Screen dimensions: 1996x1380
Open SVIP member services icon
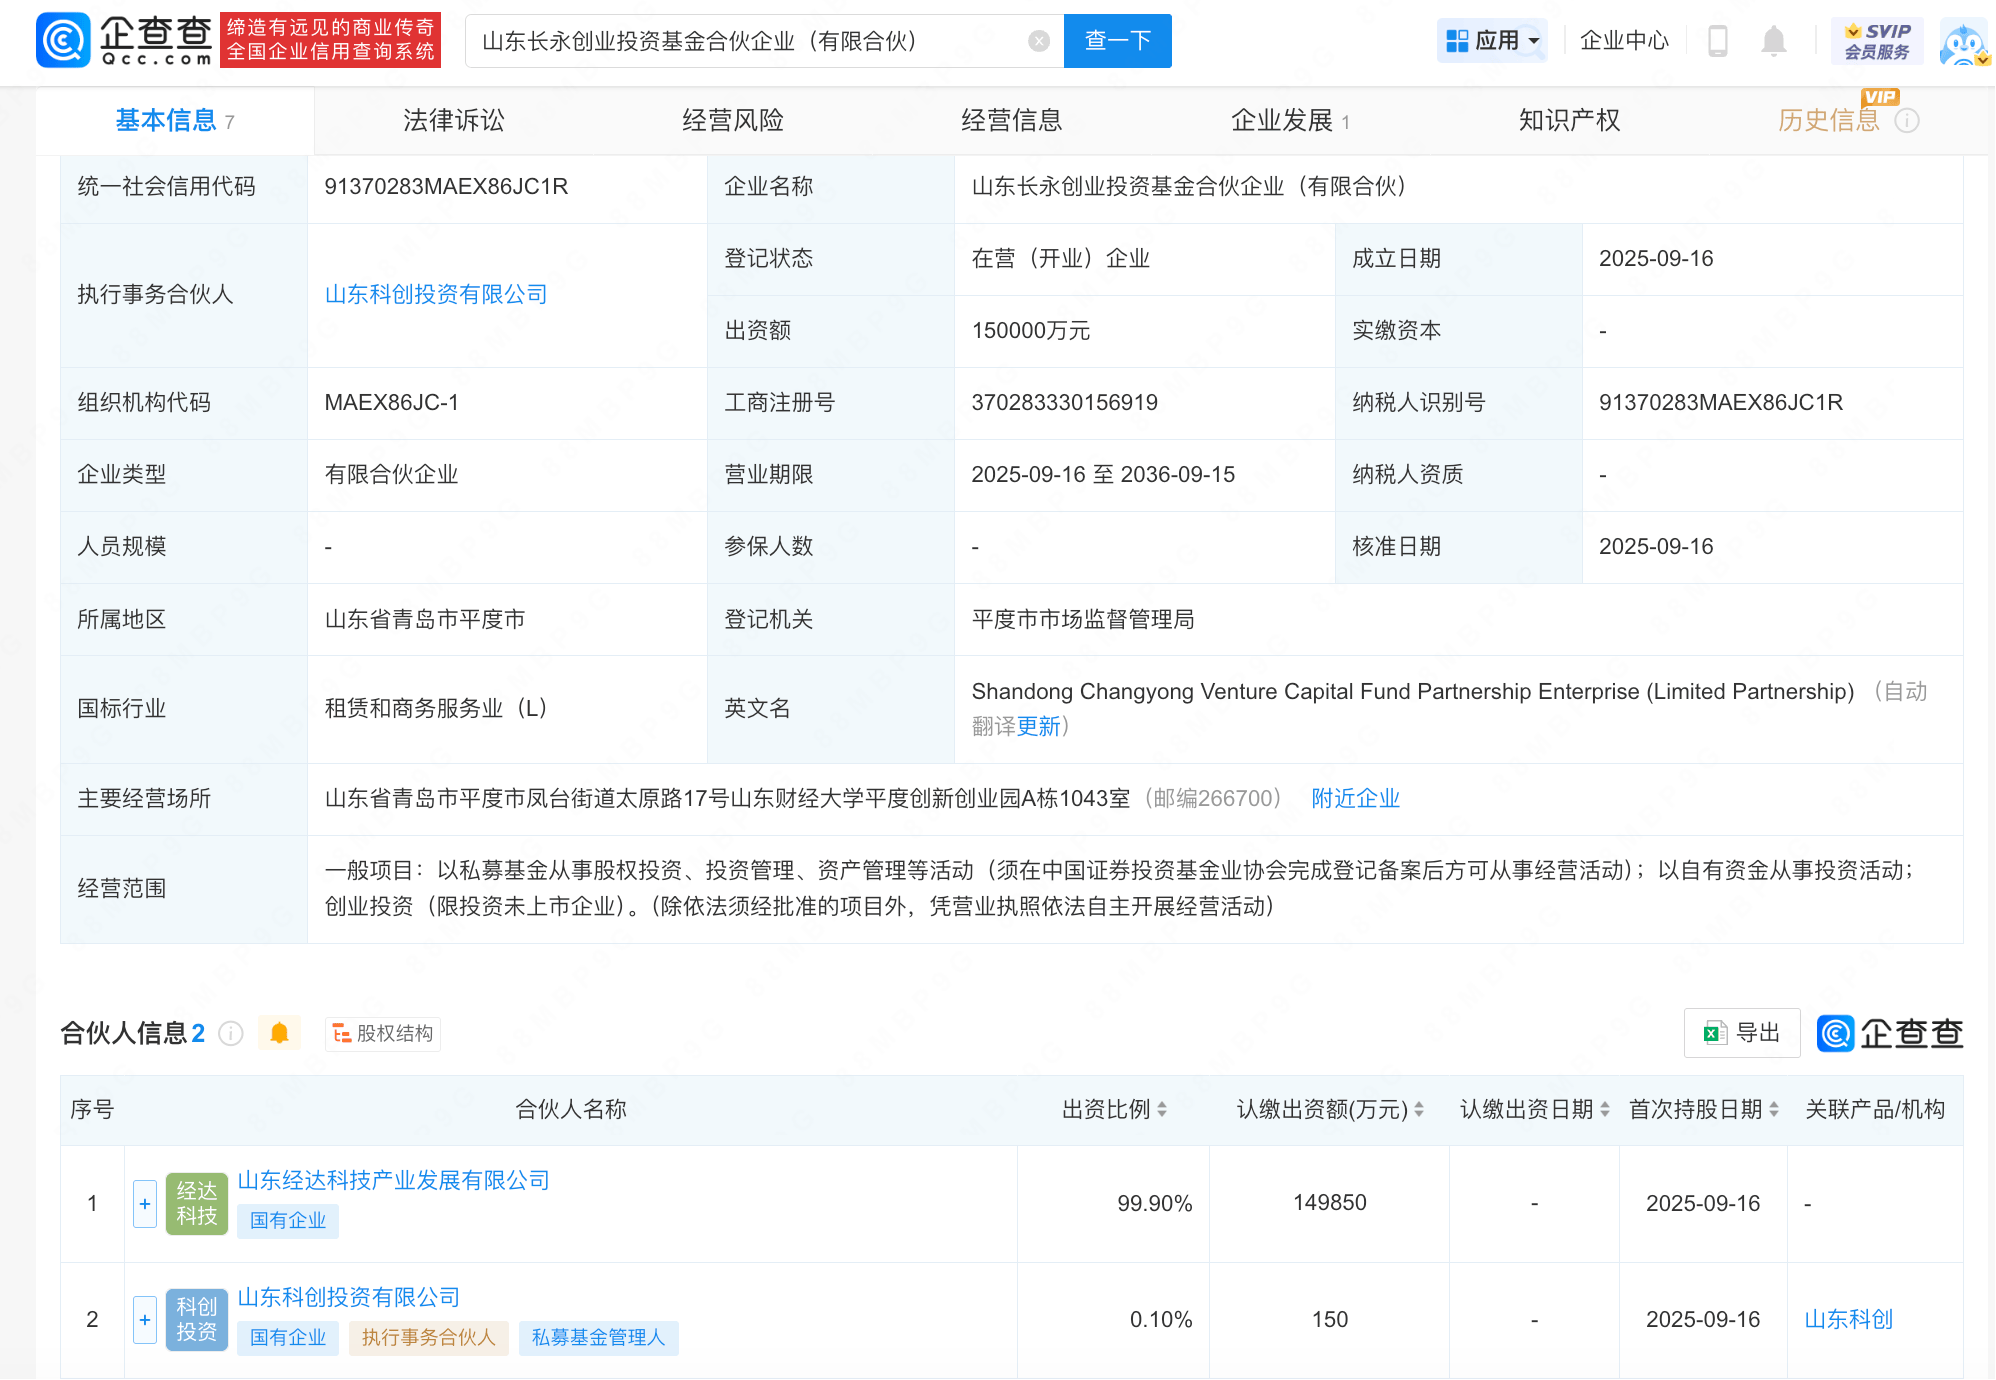pos(1878,41)
